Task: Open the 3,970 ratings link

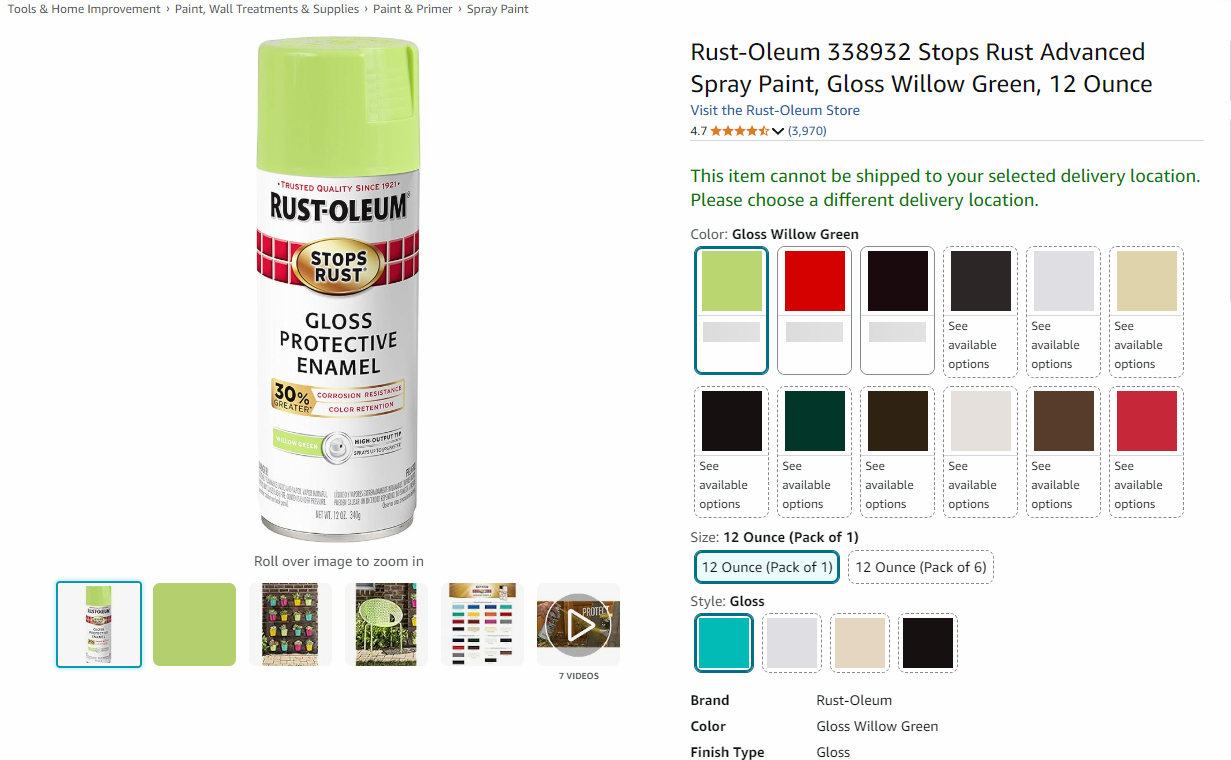Action: (x=807, y=131)
